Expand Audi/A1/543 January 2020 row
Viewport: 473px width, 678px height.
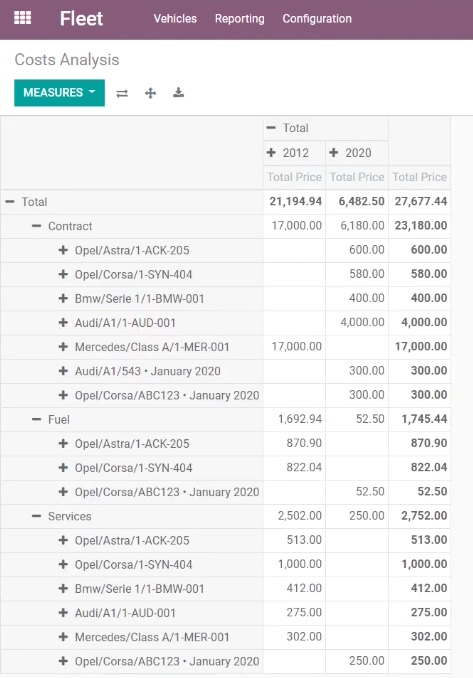[63, 371]
